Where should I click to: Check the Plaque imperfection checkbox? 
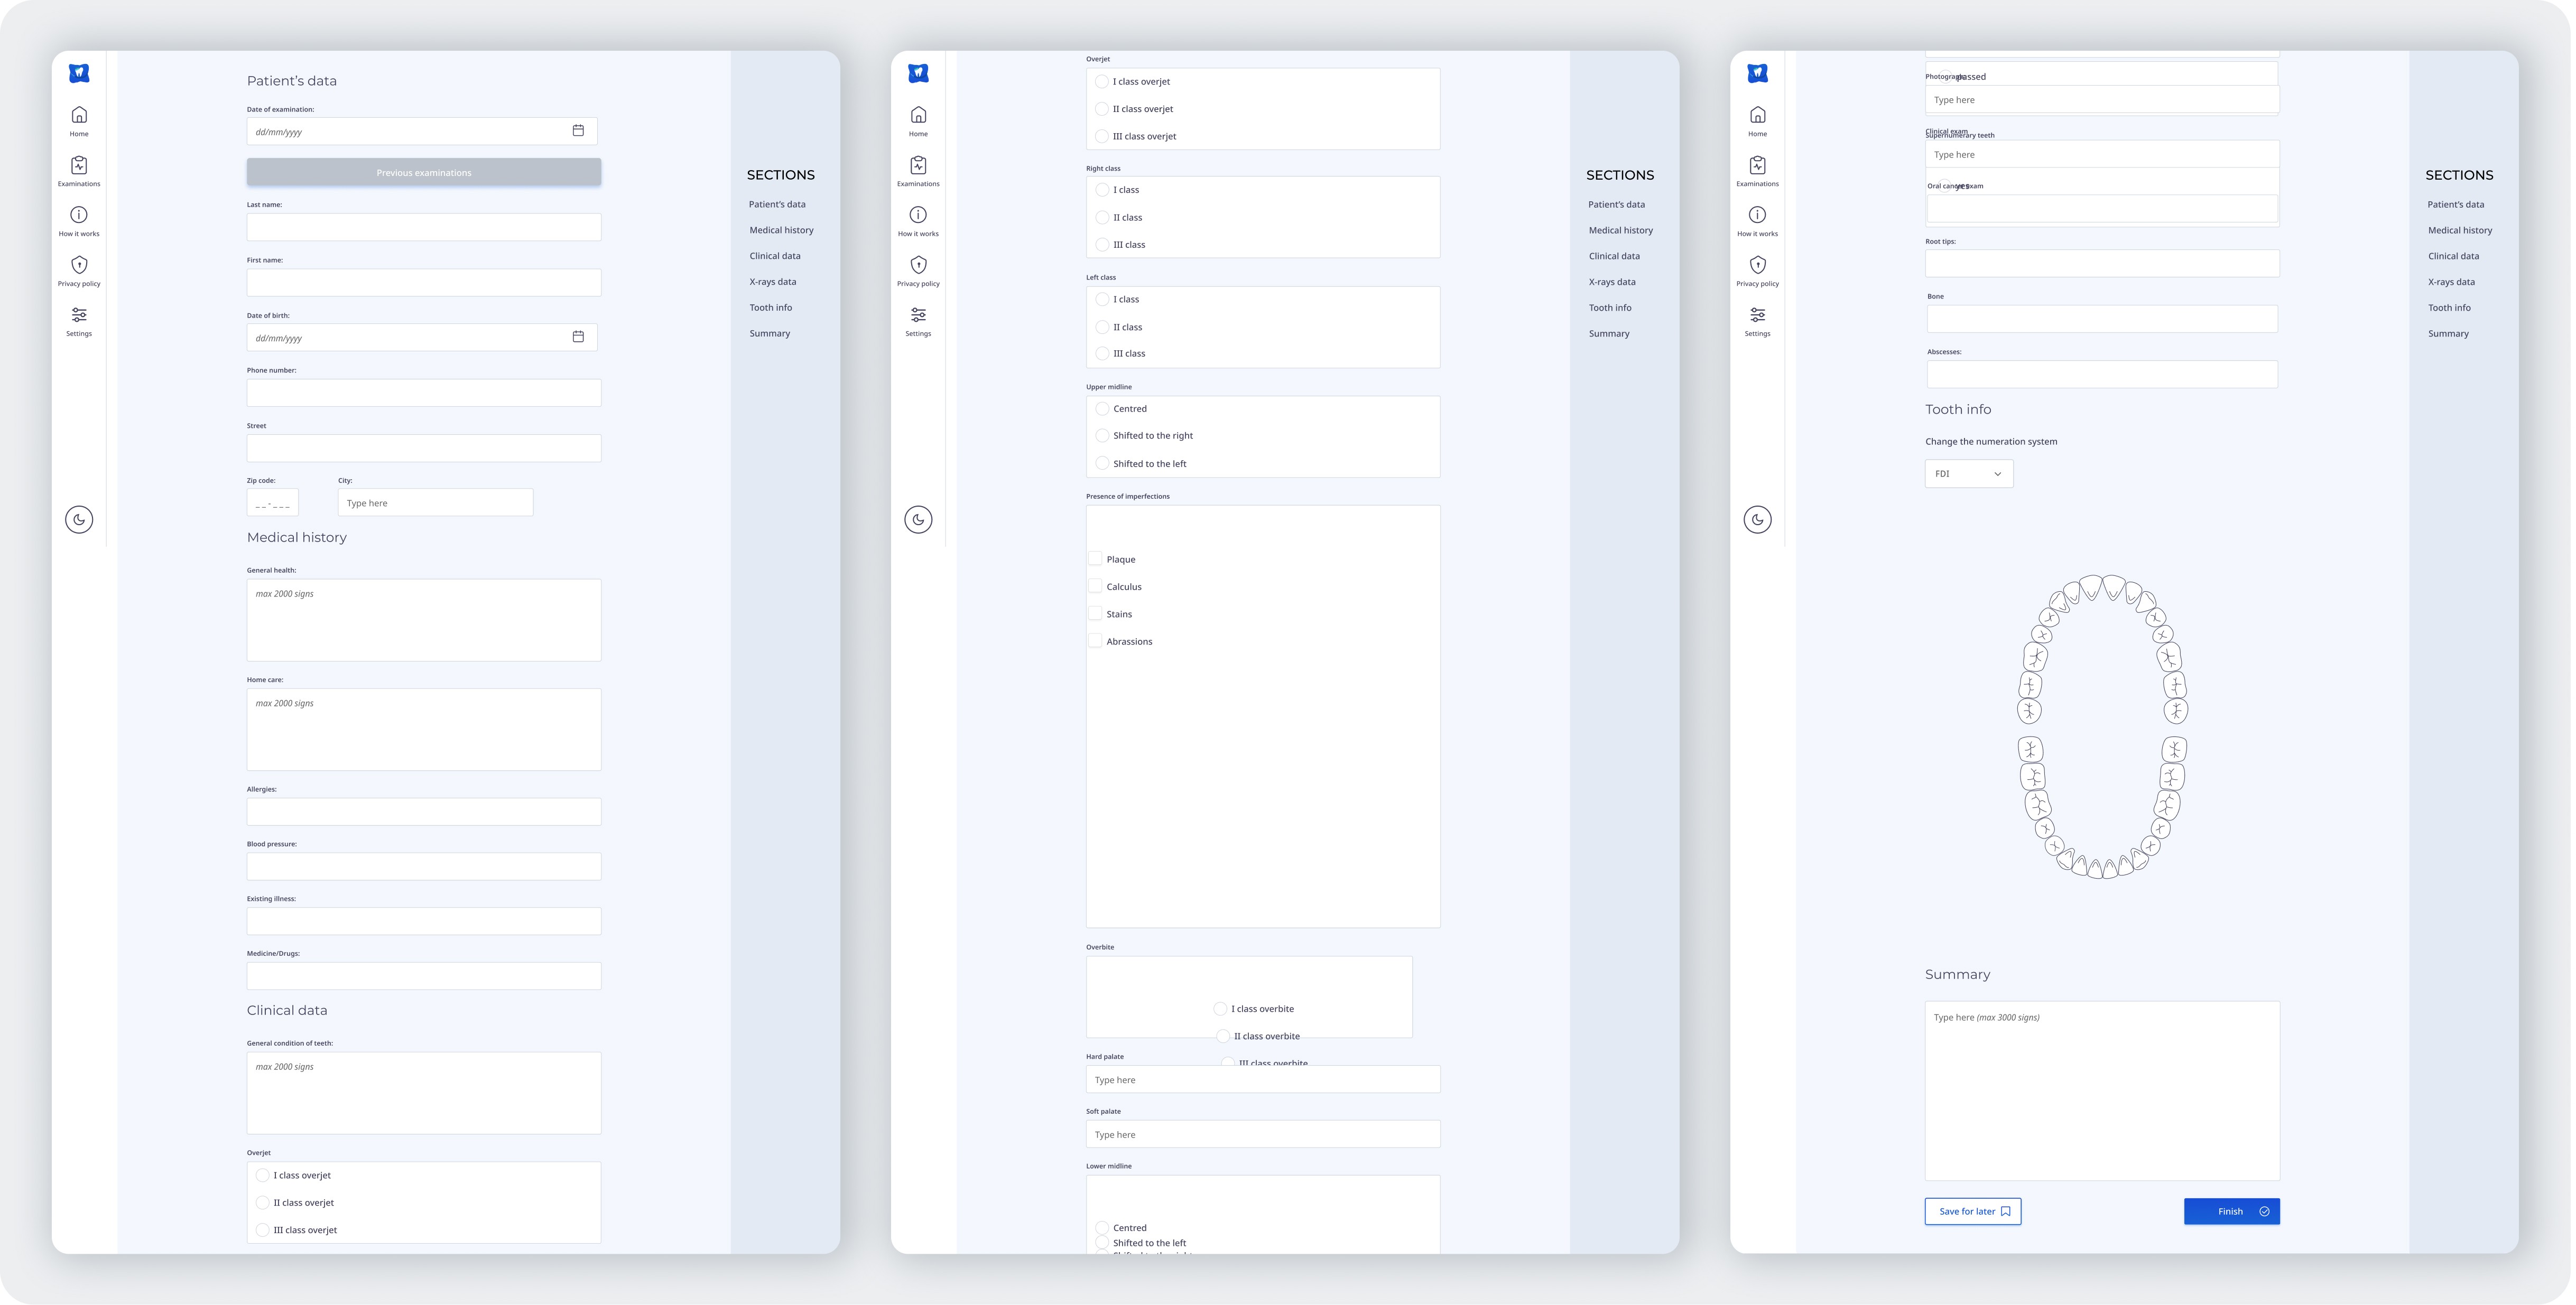(1095, 559)
